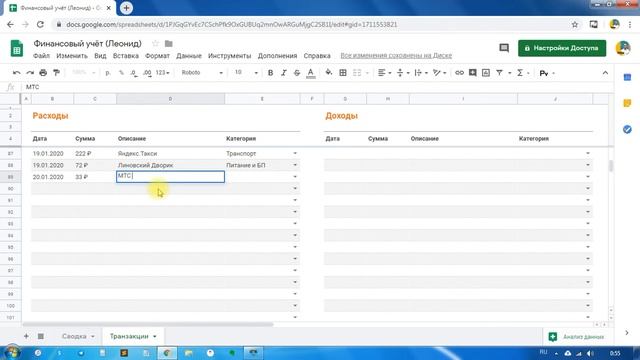Increase decimal places button
The height and width of the screenshot is (360, 640).
(147, 73)
